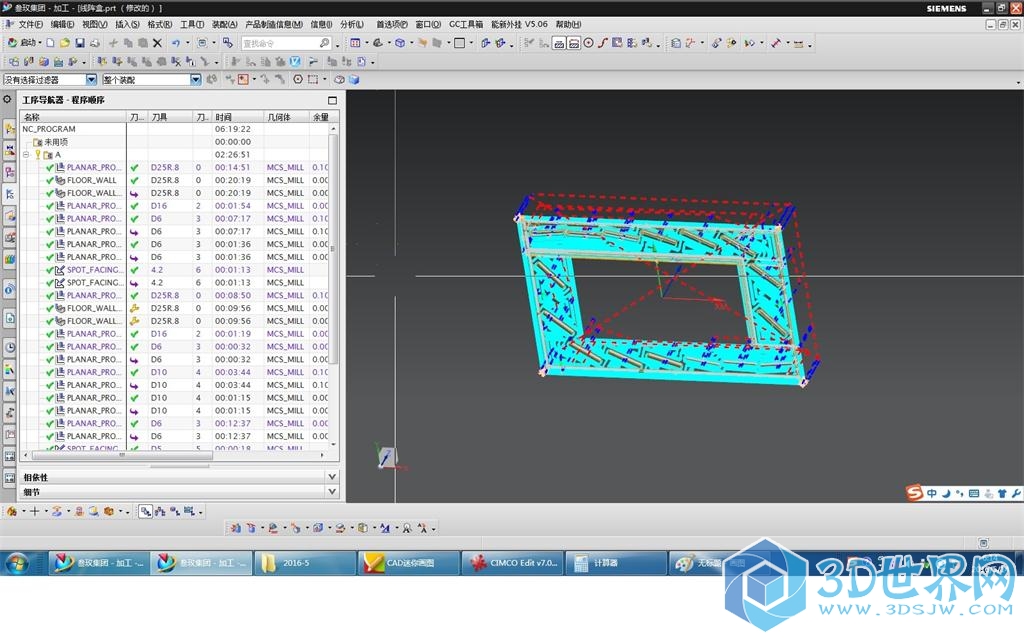Image resolution: width=1024 pixels, height=640 pixels.
Task: Click the red measure distance icon
Action: pyautogui.click(x=775, y=43)
